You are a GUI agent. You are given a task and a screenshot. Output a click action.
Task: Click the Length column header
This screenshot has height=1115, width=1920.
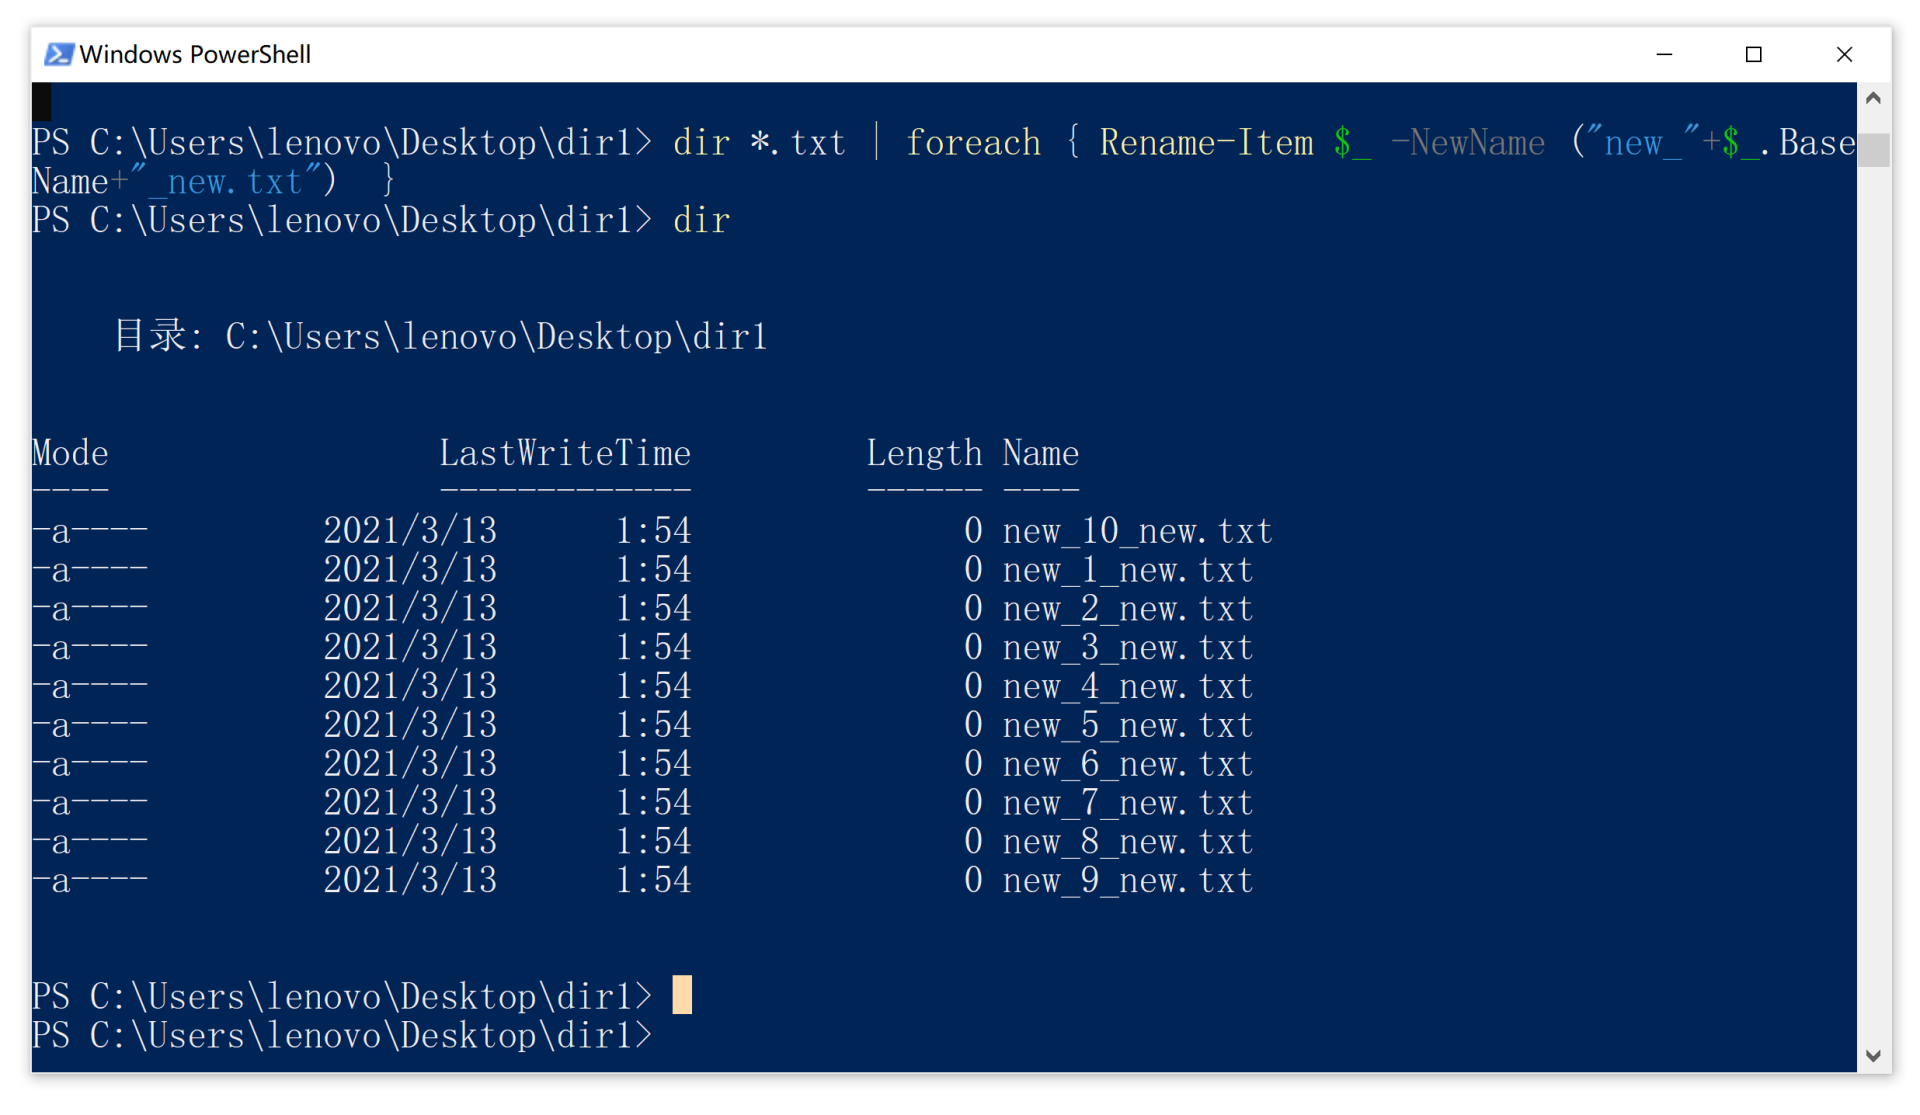(924, 454)
